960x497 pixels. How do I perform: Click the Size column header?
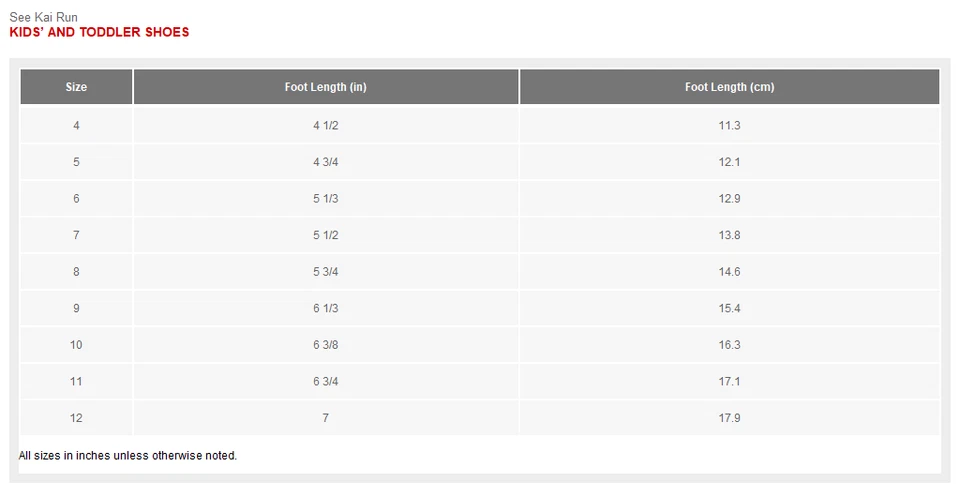pyautogui.click(x=76, y=87)
